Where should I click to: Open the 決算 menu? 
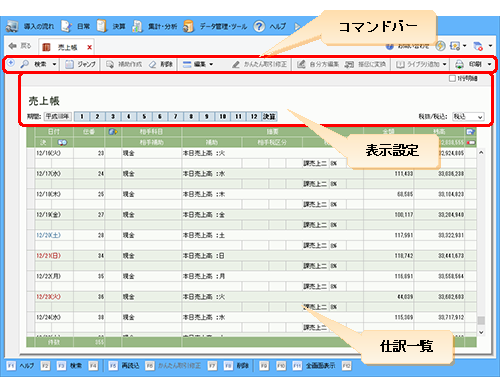click(111, 26)
